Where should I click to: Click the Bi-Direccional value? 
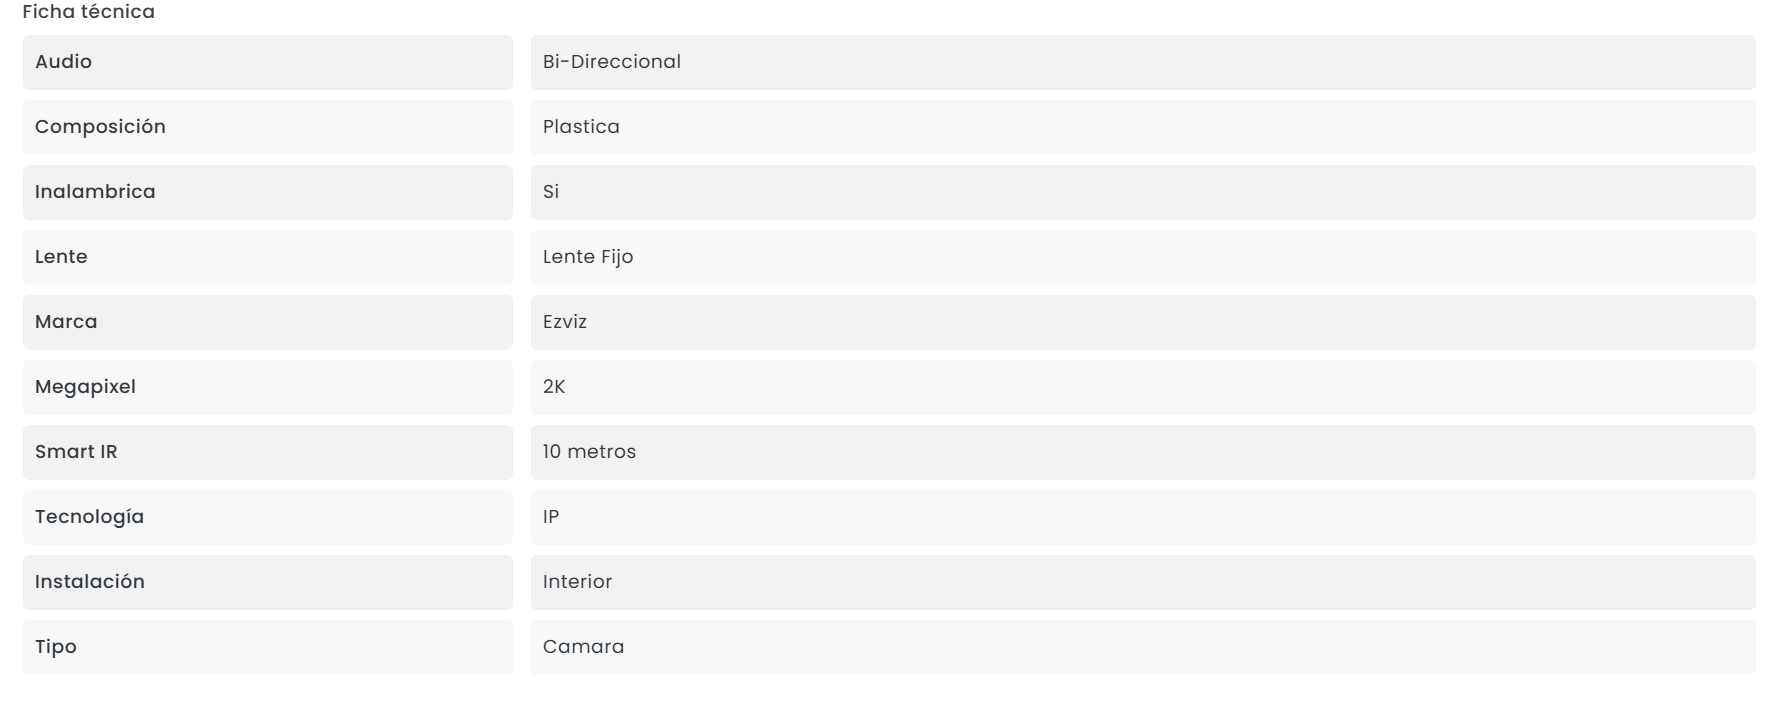click(612, 62)
